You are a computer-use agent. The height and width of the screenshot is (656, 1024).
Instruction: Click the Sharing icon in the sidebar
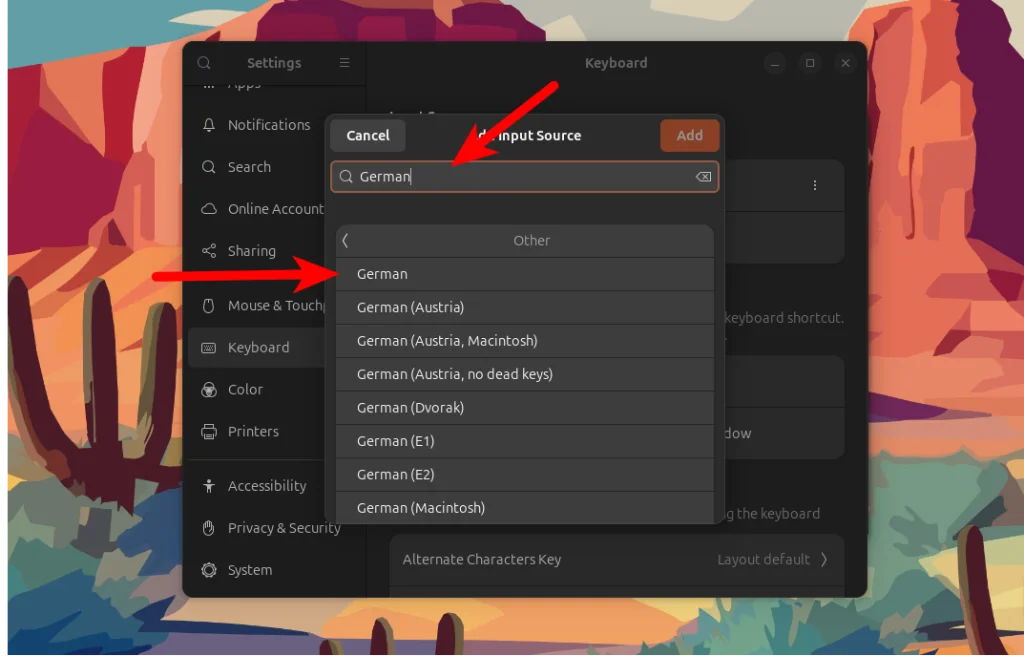coord(208,251)
